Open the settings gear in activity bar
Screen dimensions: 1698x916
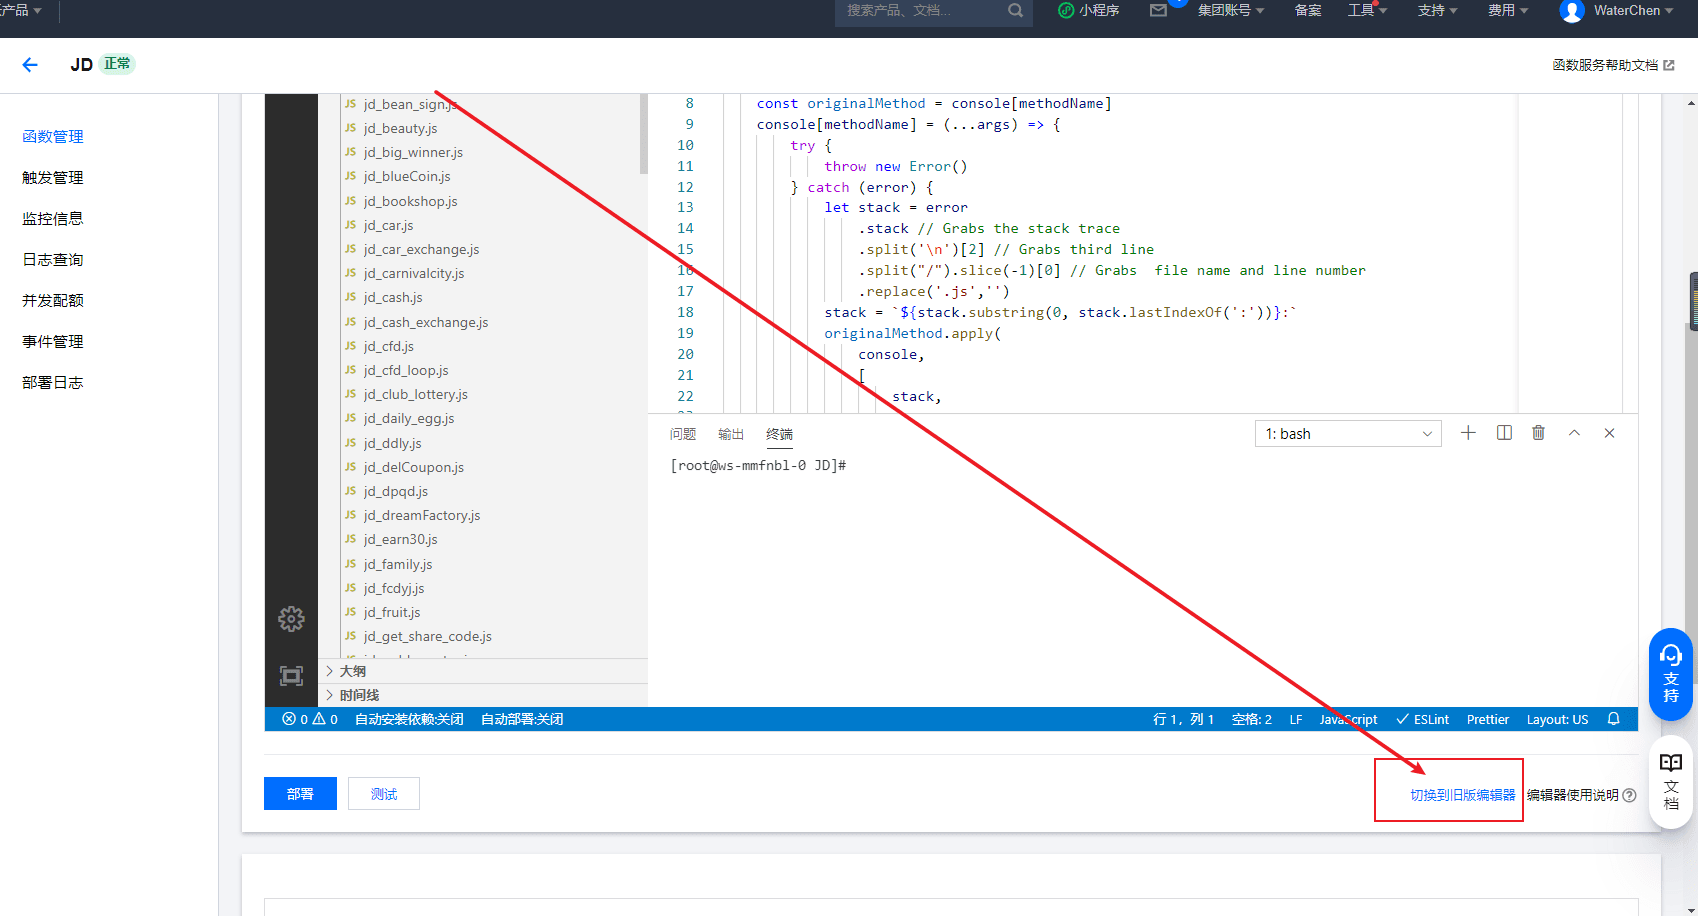coord(291,619)
